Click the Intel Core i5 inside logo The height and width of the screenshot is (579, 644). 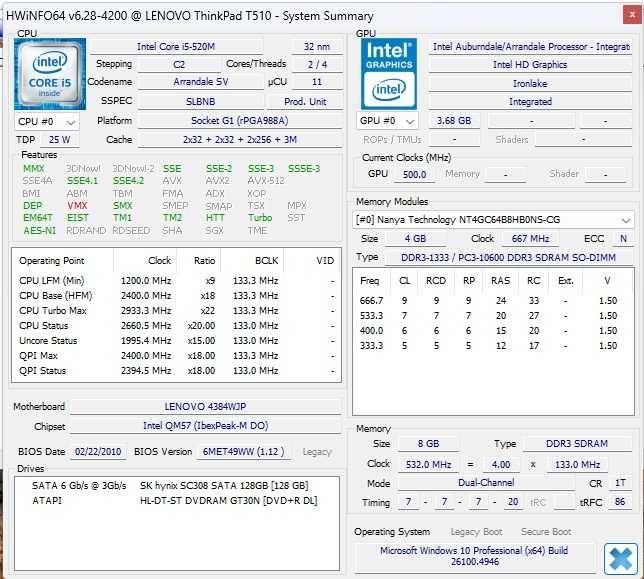click(x=50, y=74)
